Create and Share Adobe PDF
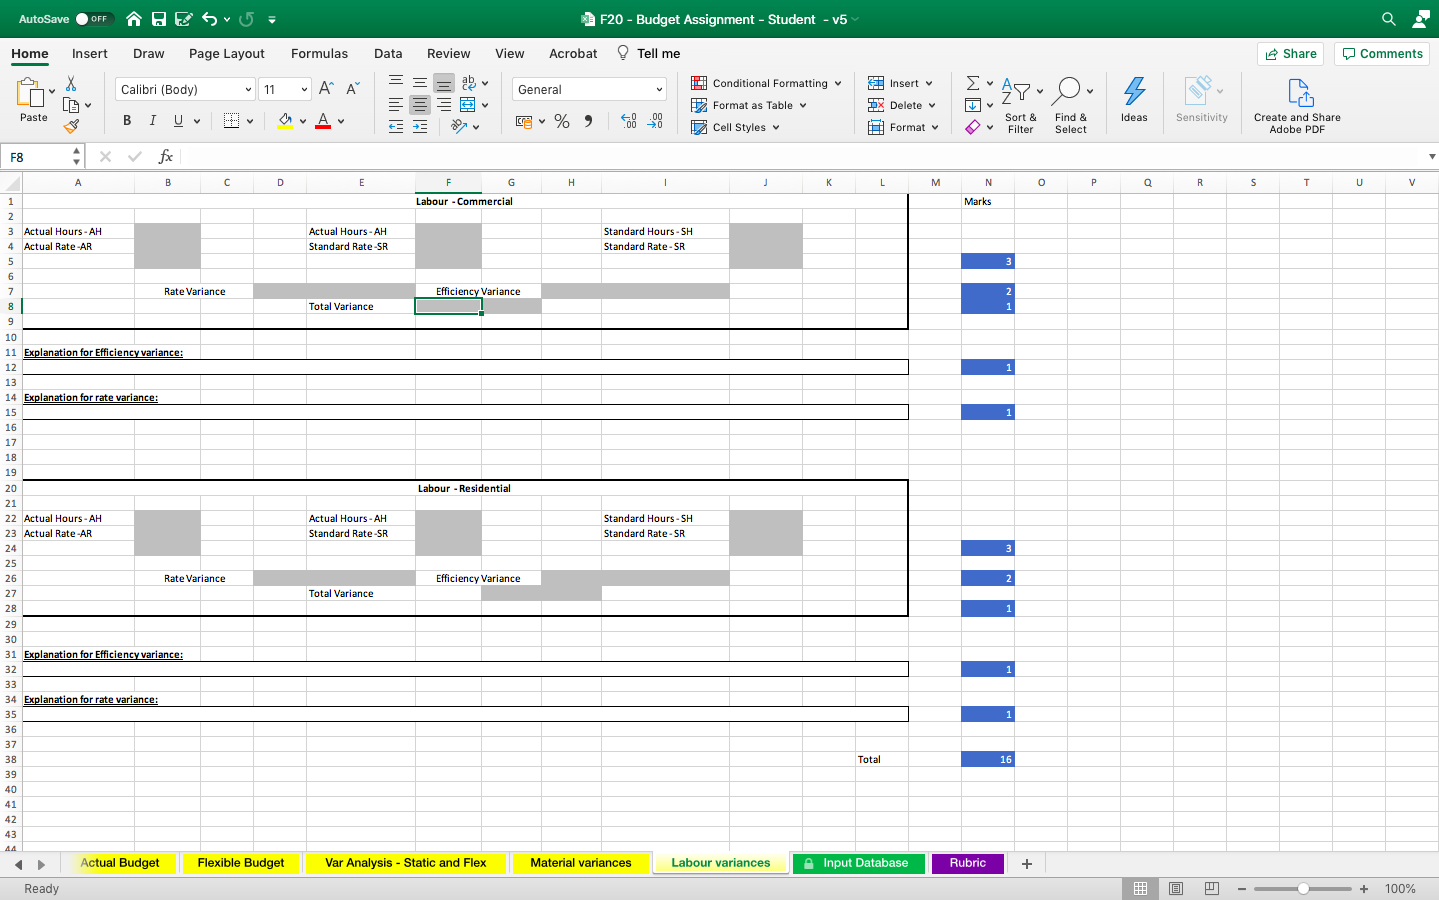 tap(1297, 105)
